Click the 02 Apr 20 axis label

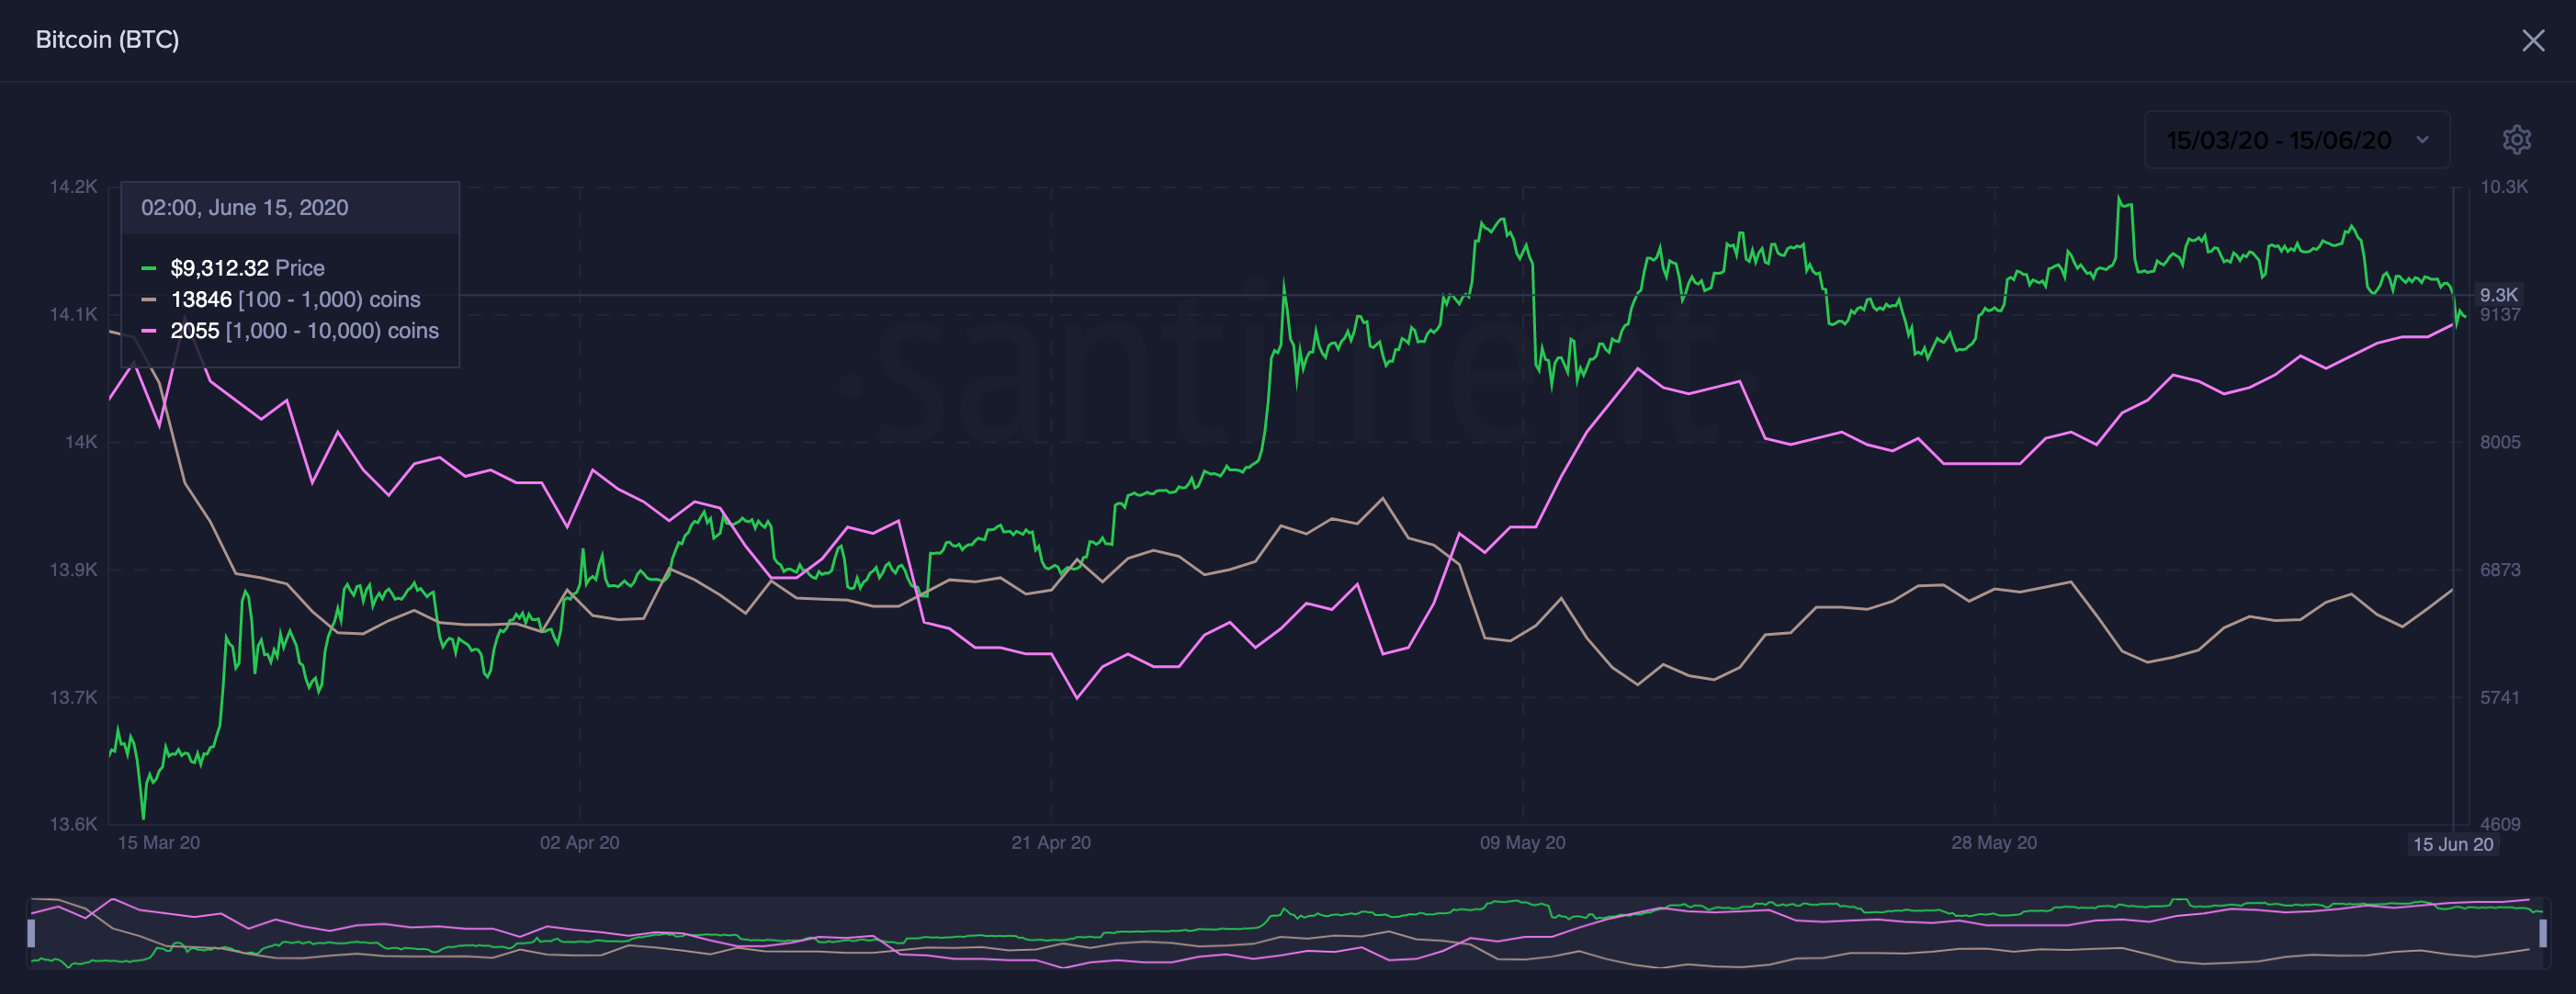pyautogui.click(x=580, y=842)
